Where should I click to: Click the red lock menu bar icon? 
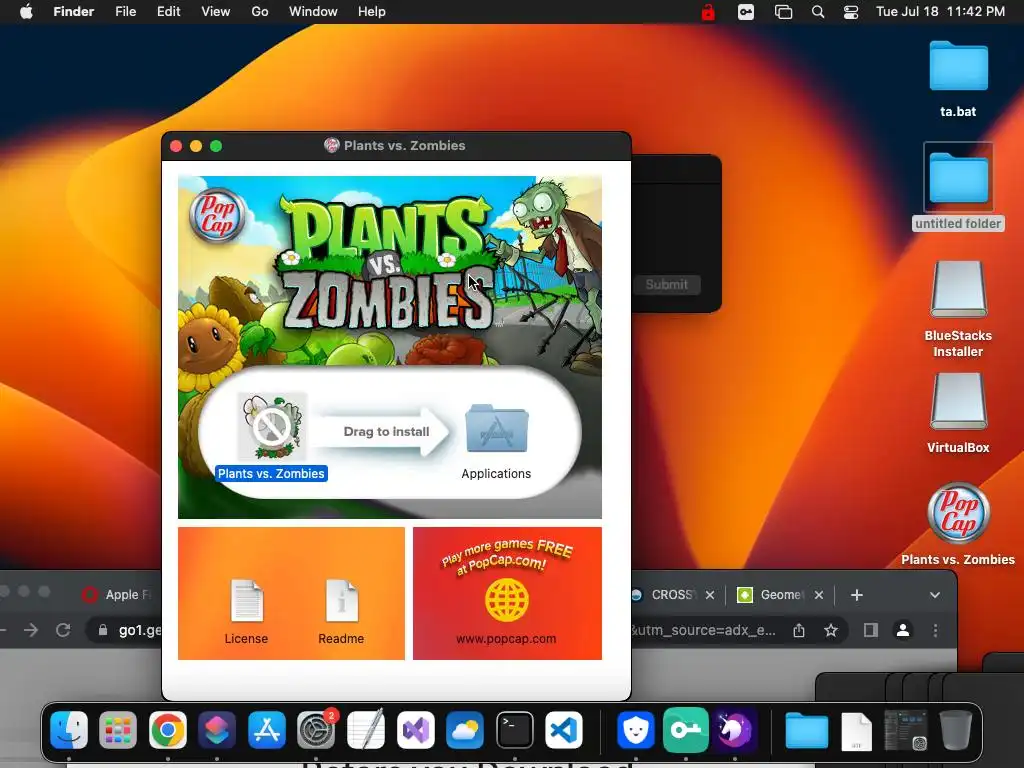708,12
